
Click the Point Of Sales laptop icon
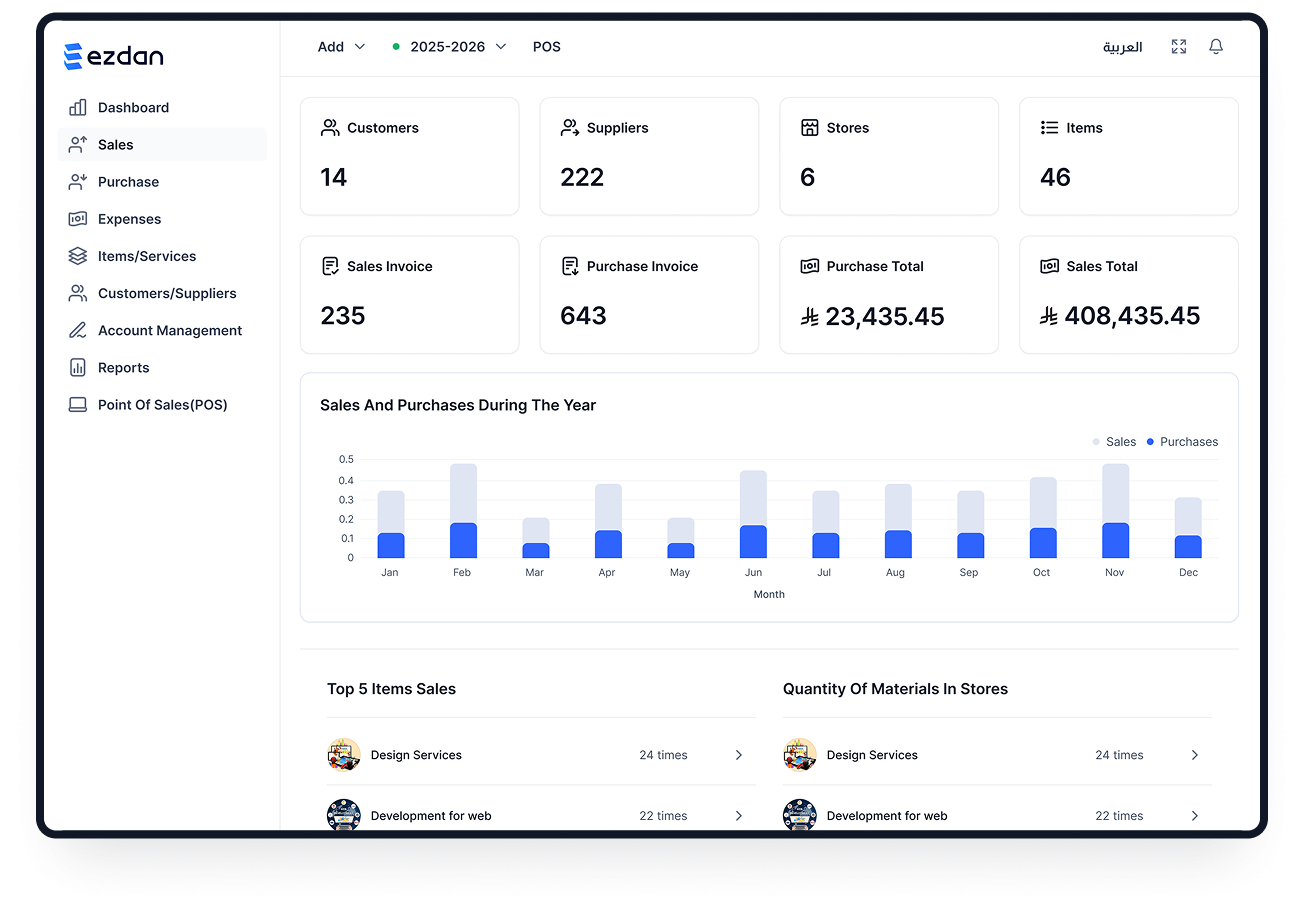tap(77, 405)
